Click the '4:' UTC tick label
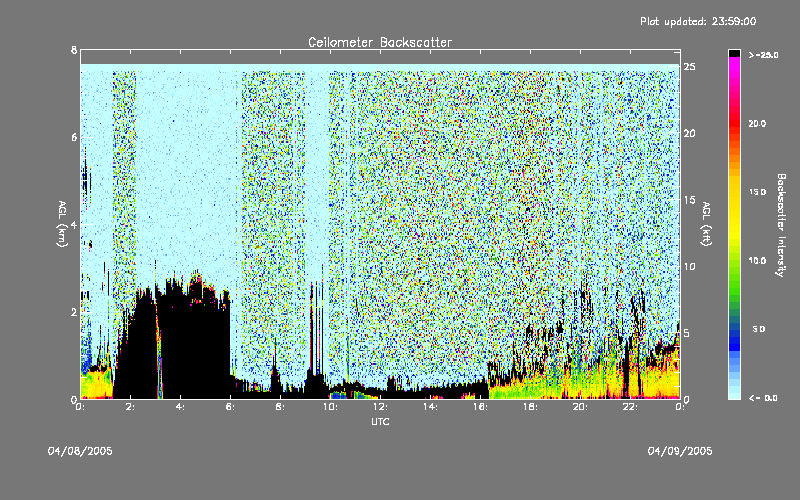 click(x=181, y=407)
